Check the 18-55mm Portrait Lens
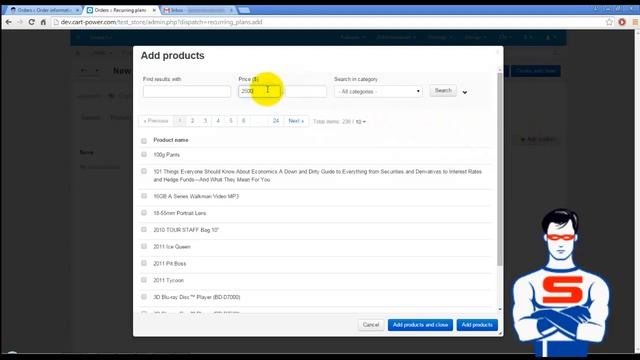Viewport: 640px width, 360px height. 144,213
